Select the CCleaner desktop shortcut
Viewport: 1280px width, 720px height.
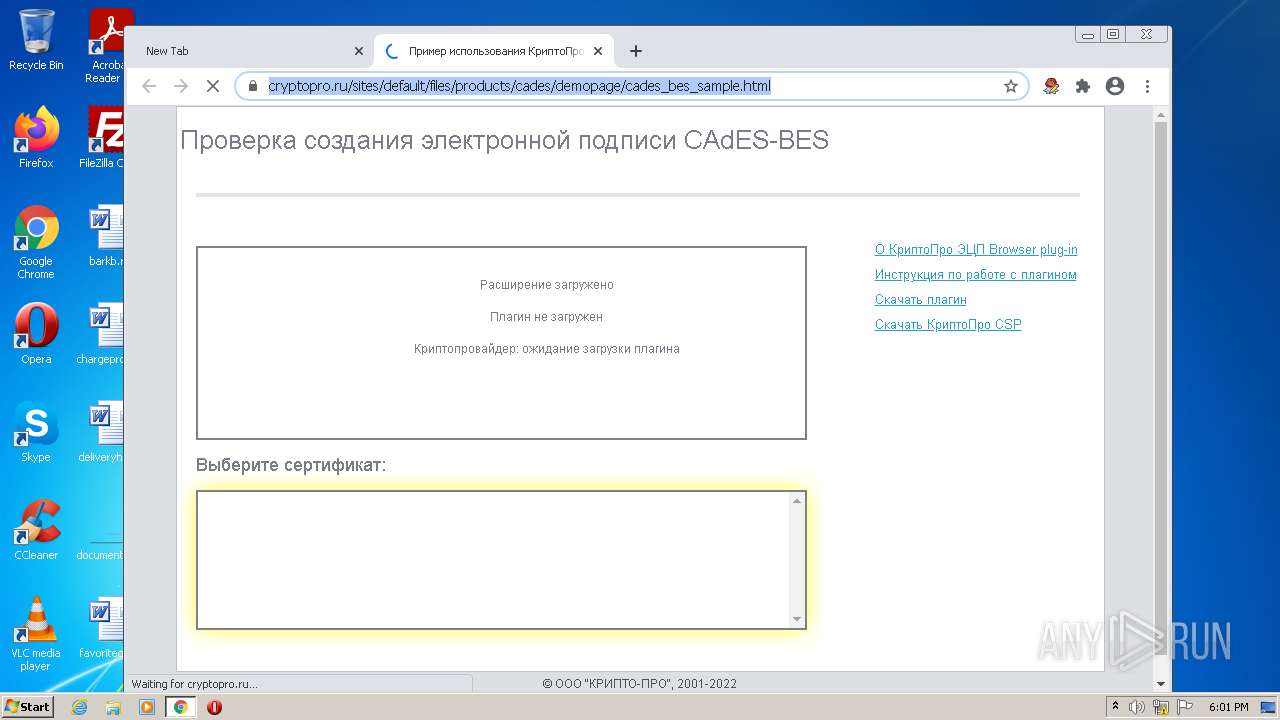(x=36, y=529)
